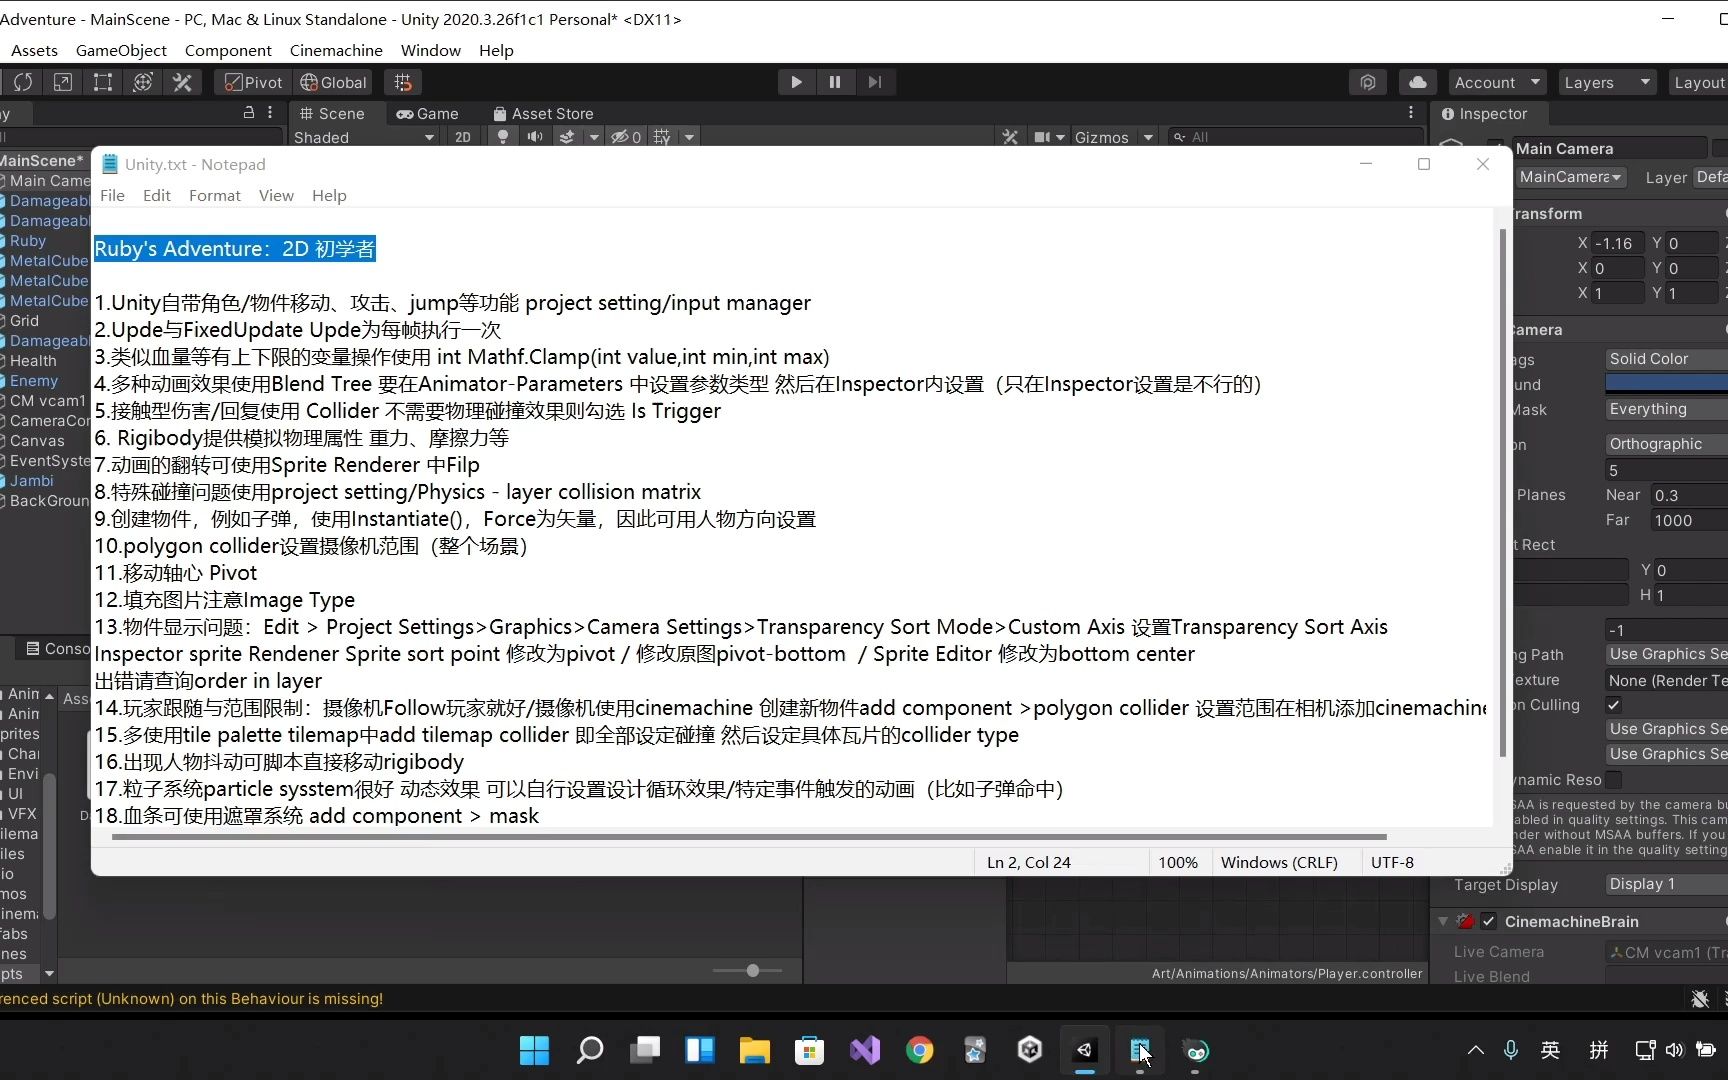Open Windows Start menu
This screenshot has width=1728, height=1080.
(534, 1050)
